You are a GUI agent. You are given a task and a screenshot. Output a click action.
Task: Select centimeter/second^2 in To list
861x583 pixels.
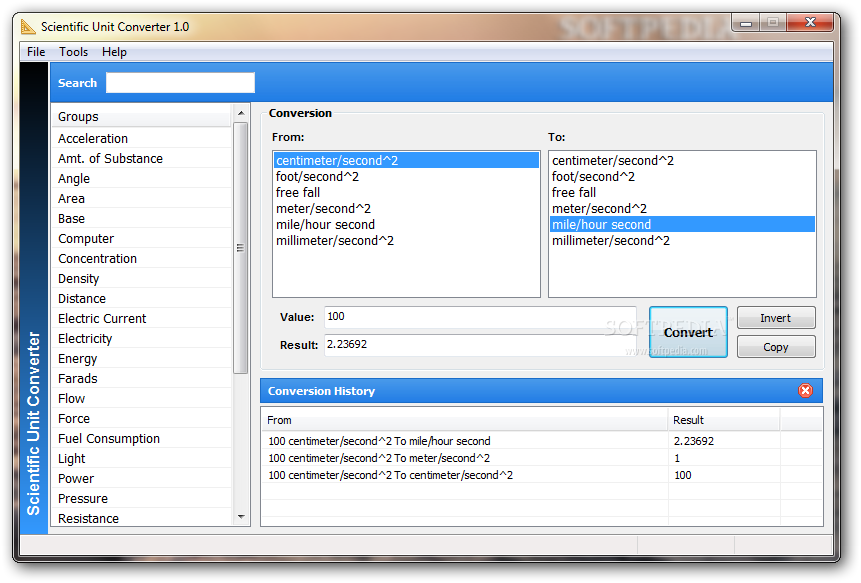click(682, 160)
